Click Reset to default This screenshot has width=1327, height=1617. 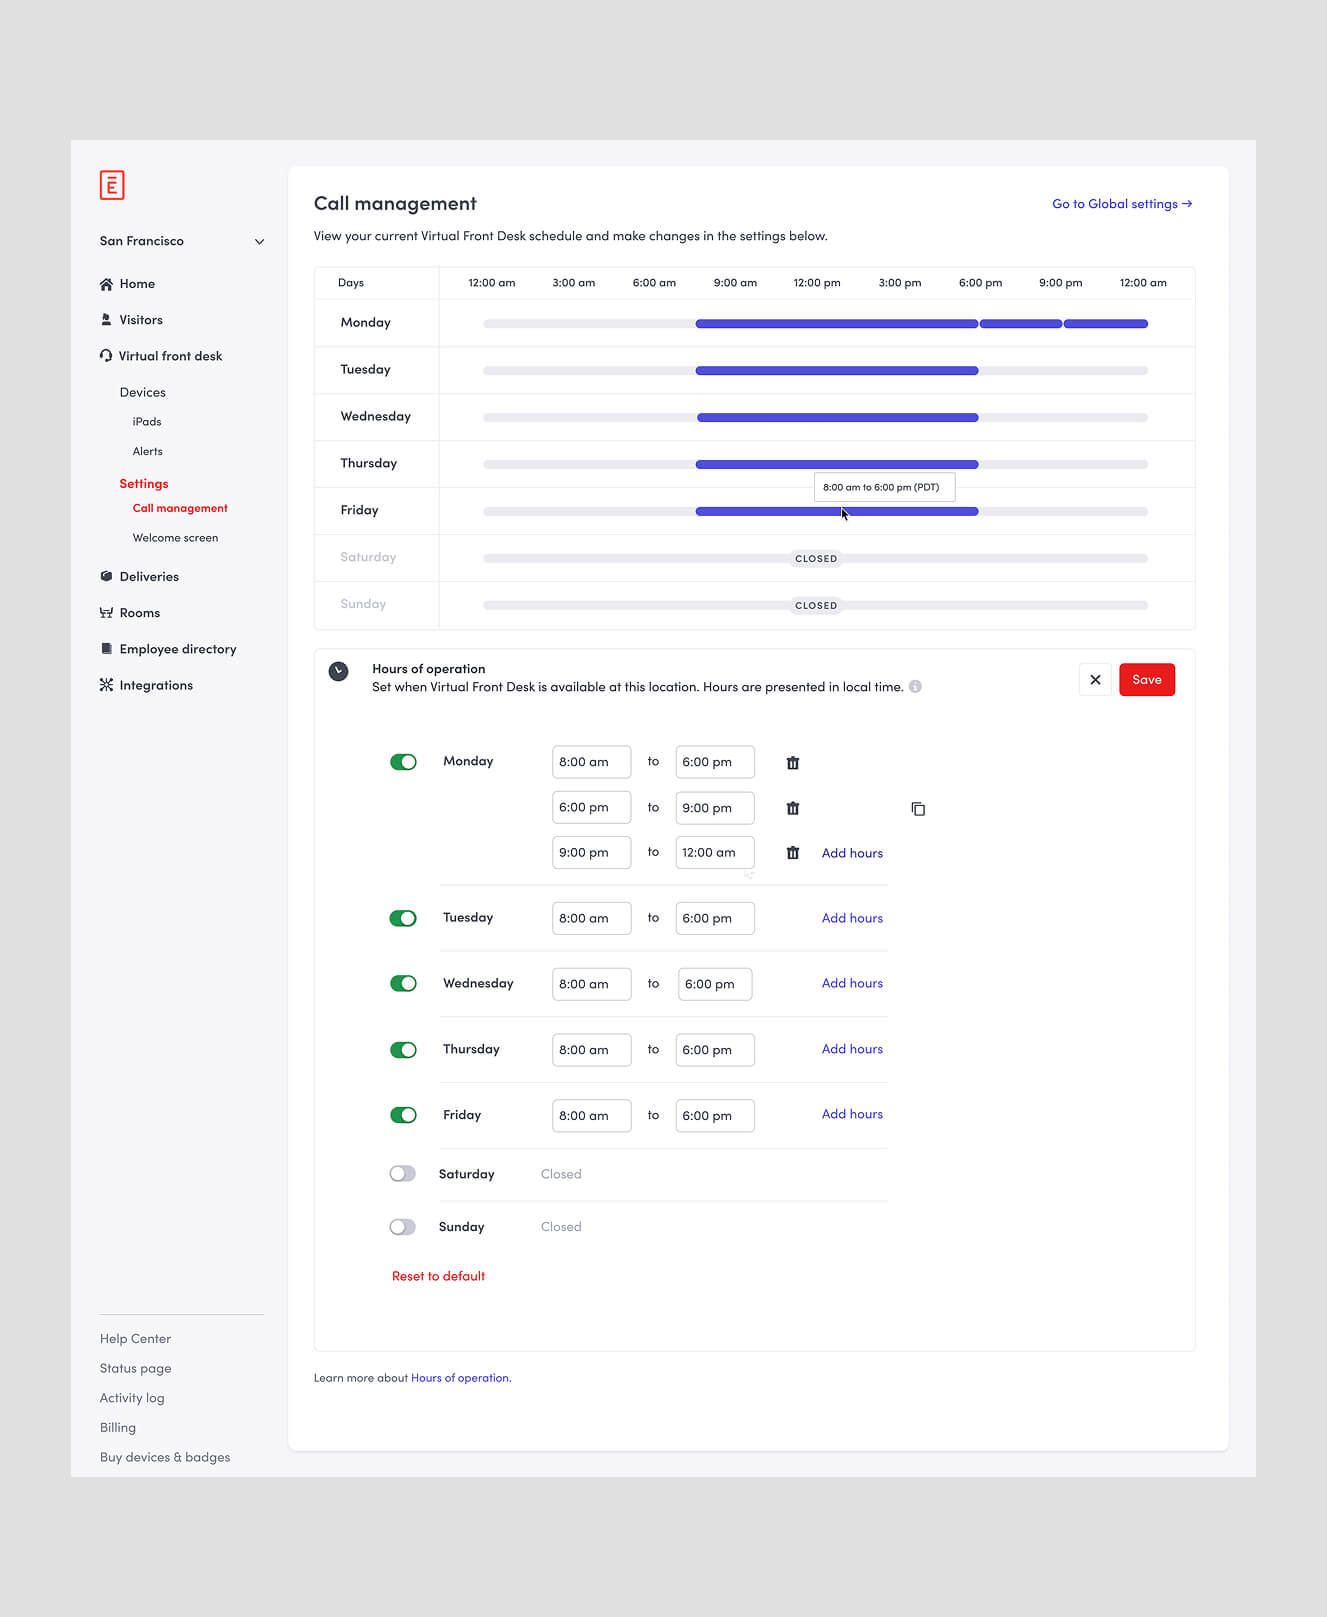click(438, 1276)
